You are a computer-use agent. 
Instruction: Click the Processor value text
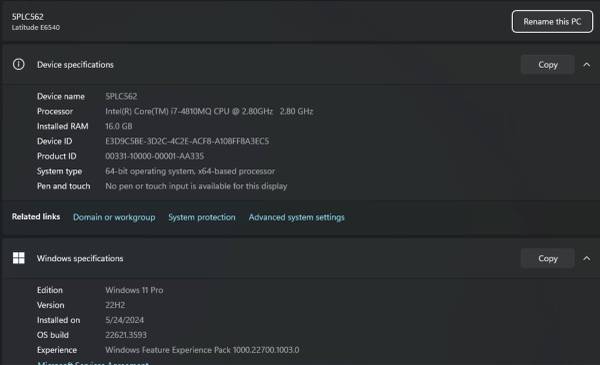(209, 111)
